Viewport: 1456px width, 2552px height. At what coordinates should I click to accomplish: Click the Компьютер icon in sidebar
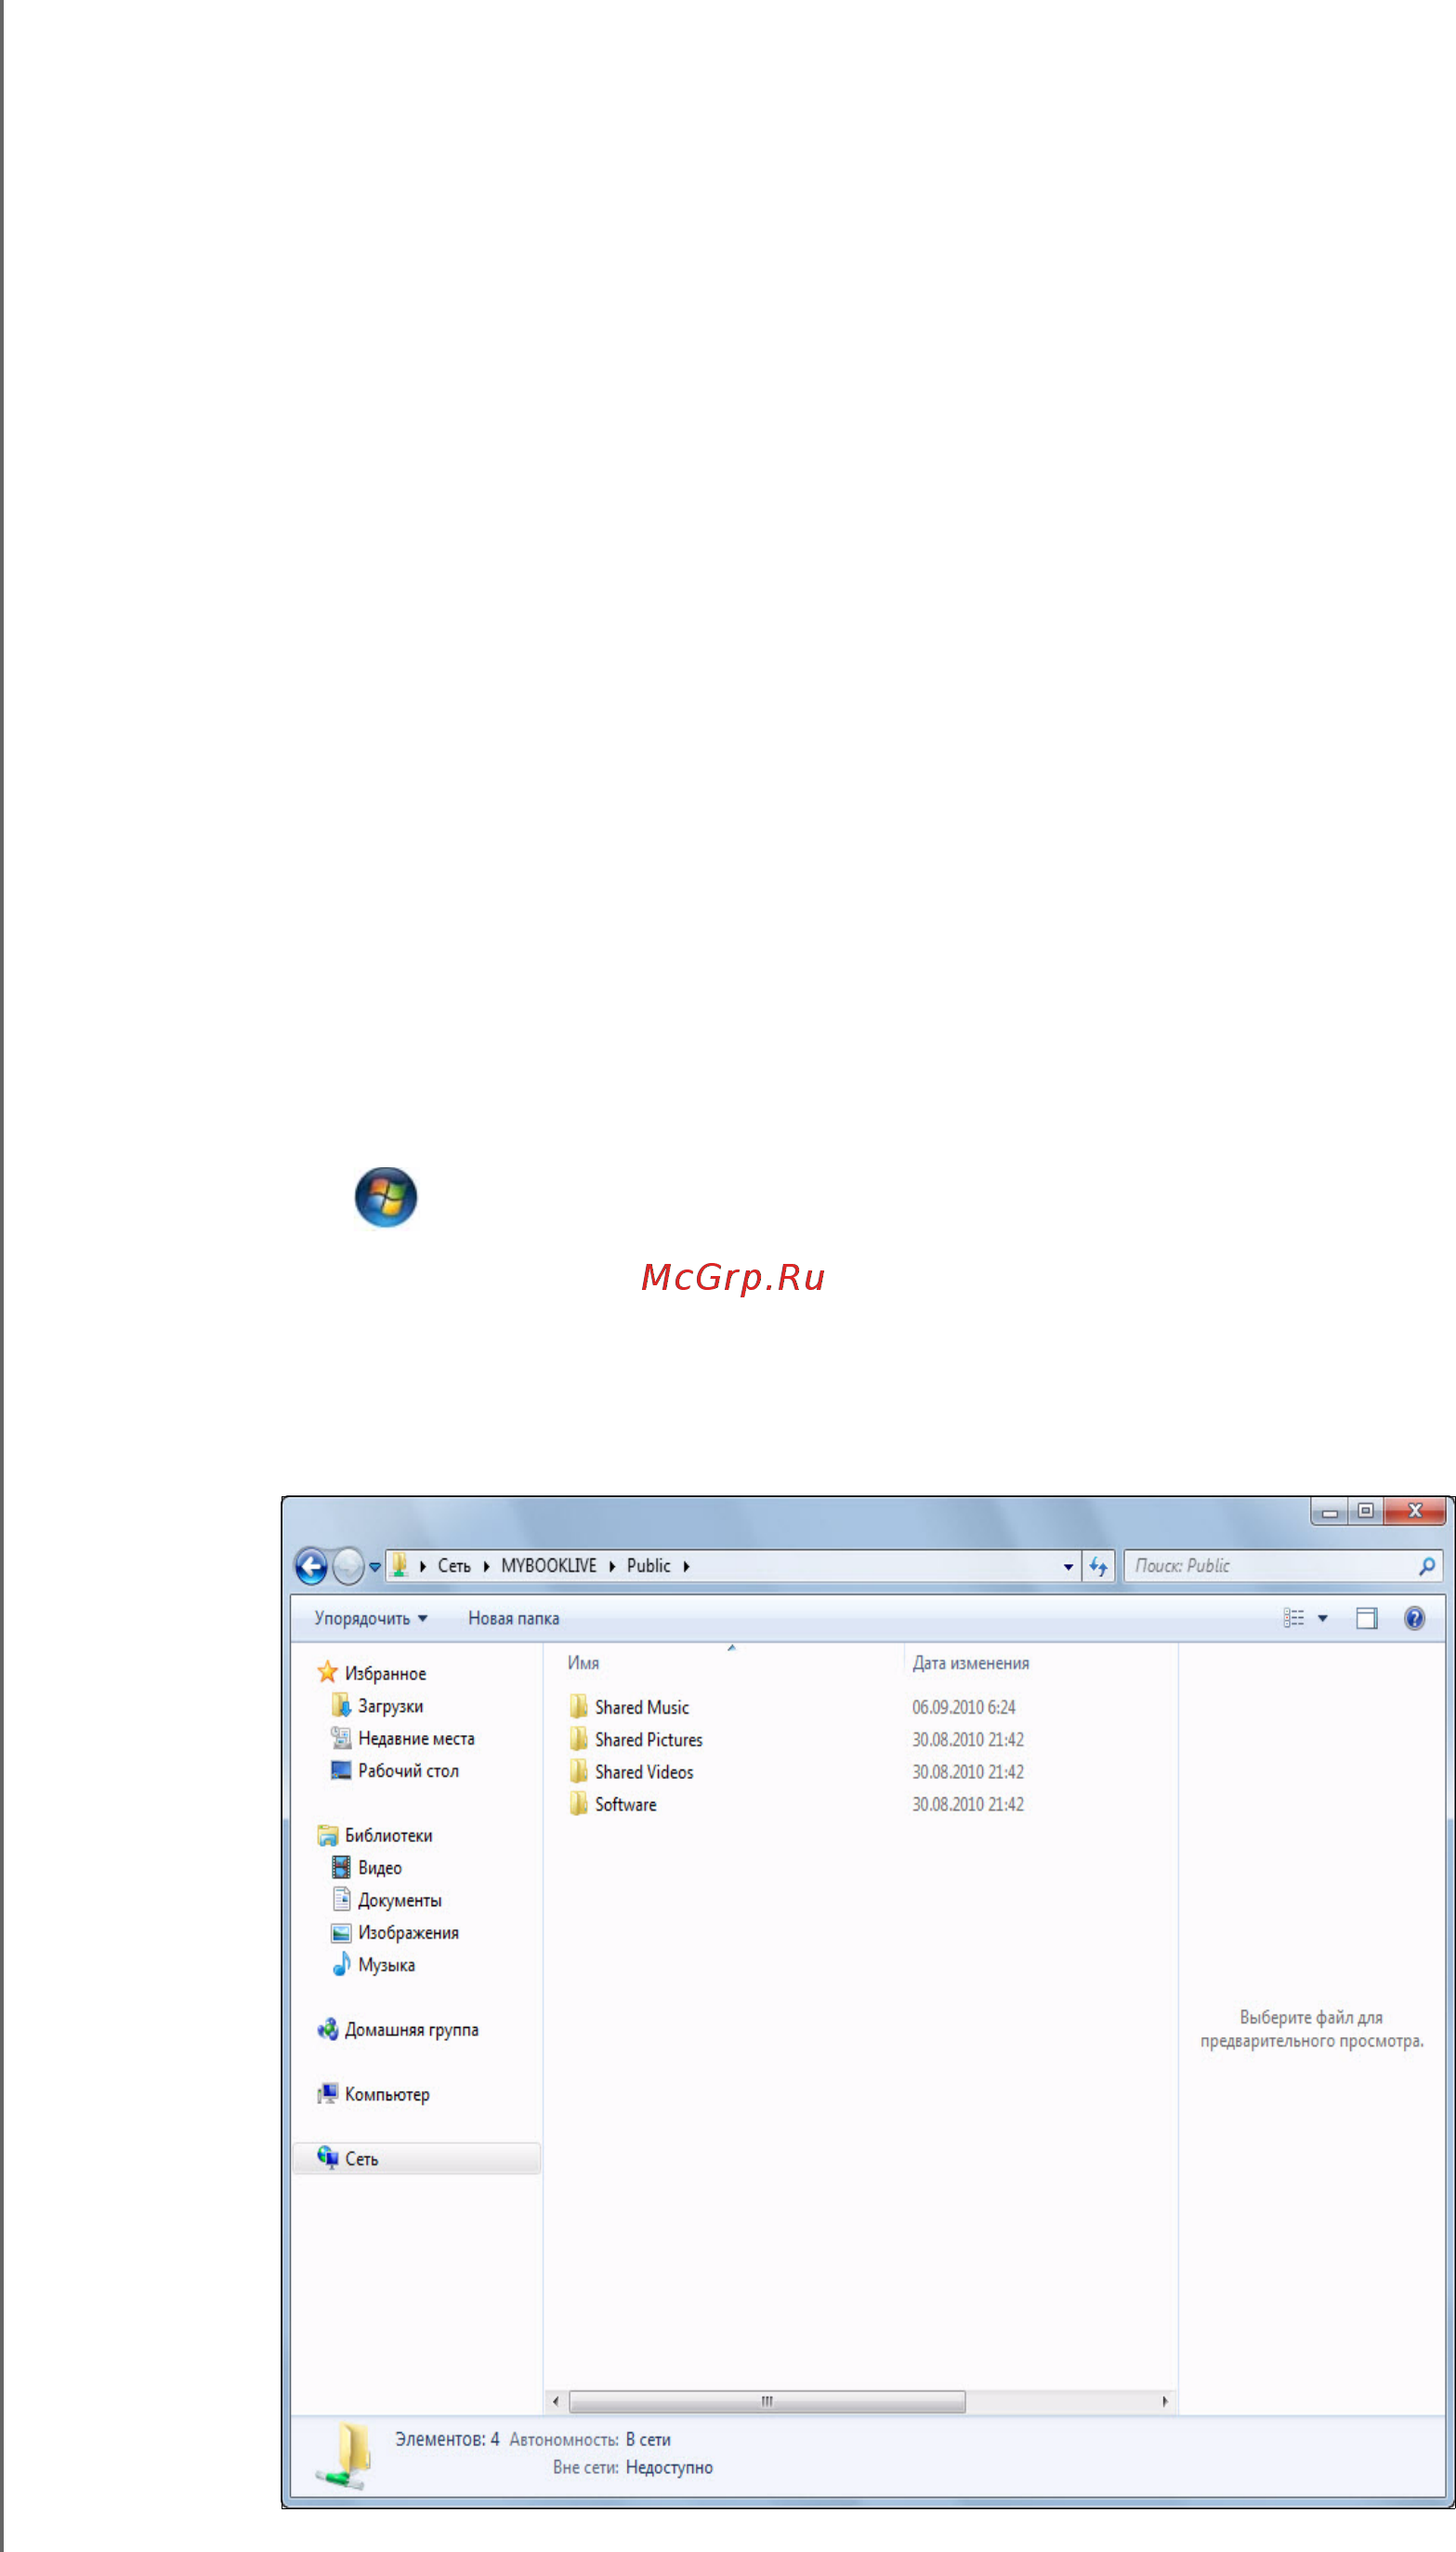pos(327,2094)
